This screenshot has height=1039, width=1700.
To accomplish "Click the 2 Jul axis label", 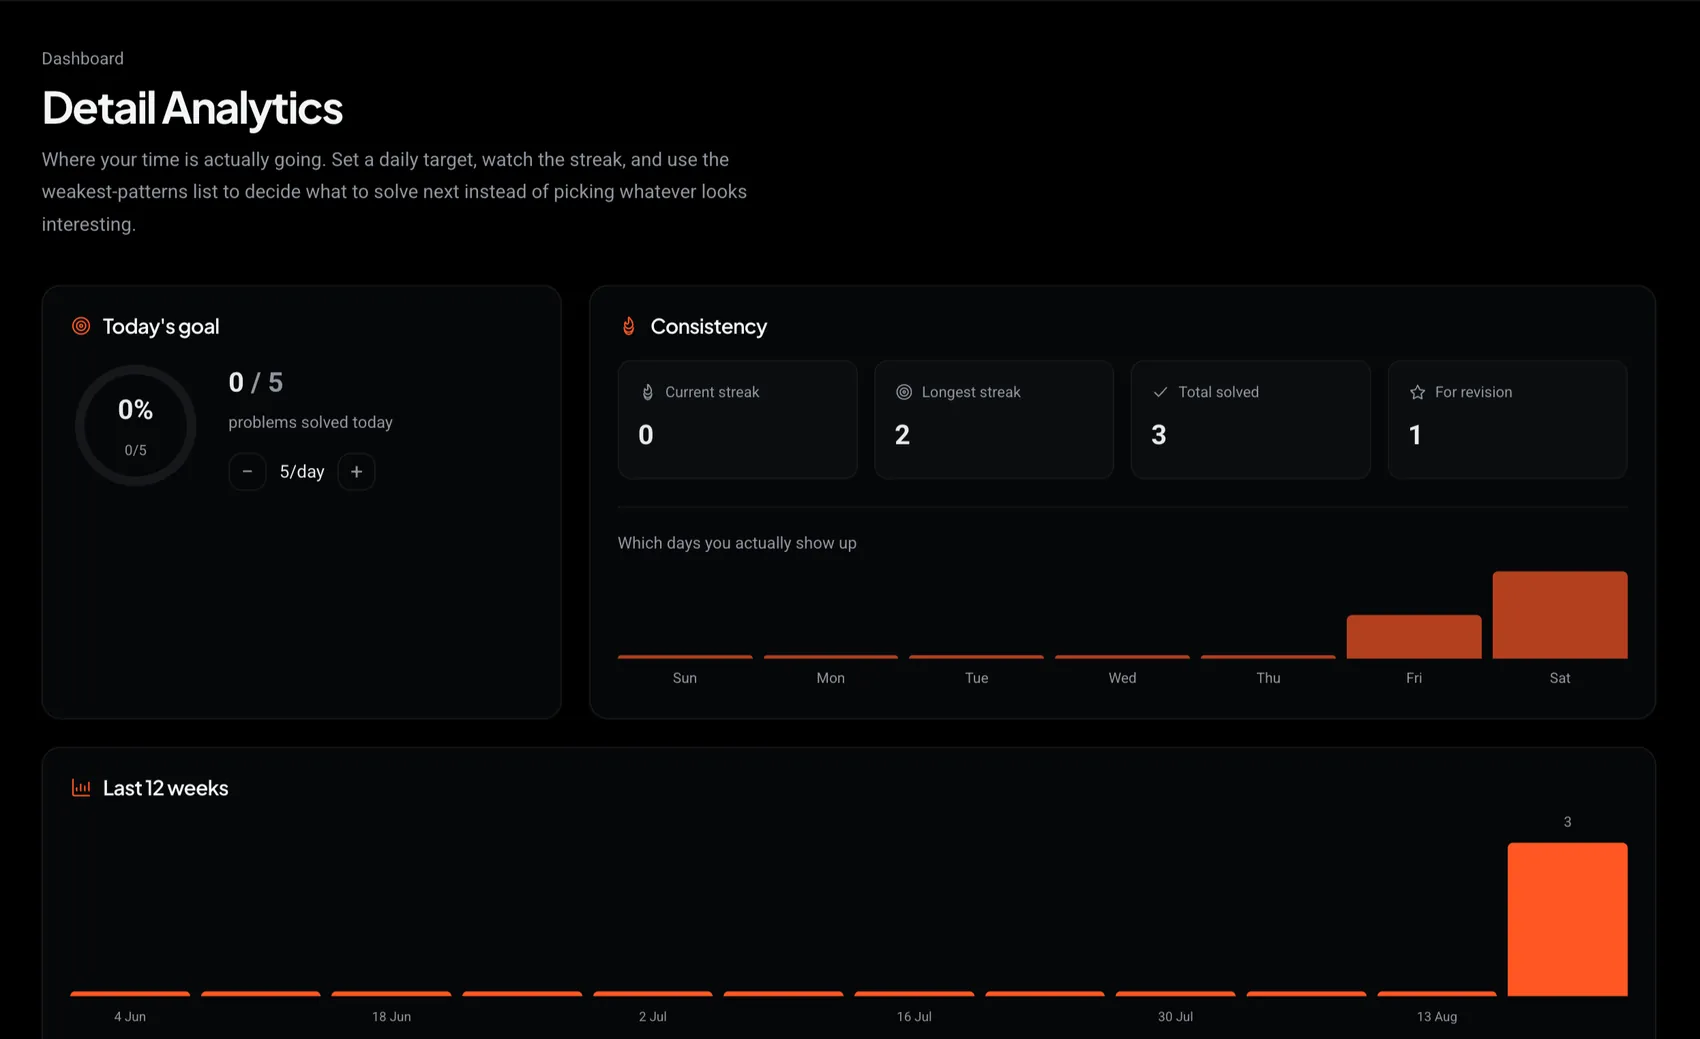I will point(653,1016).
